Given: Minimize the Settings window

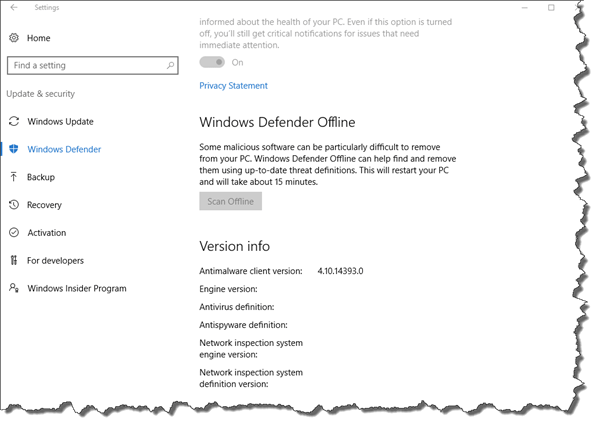Looking at the screenshot, I should (x=525, y=7).
